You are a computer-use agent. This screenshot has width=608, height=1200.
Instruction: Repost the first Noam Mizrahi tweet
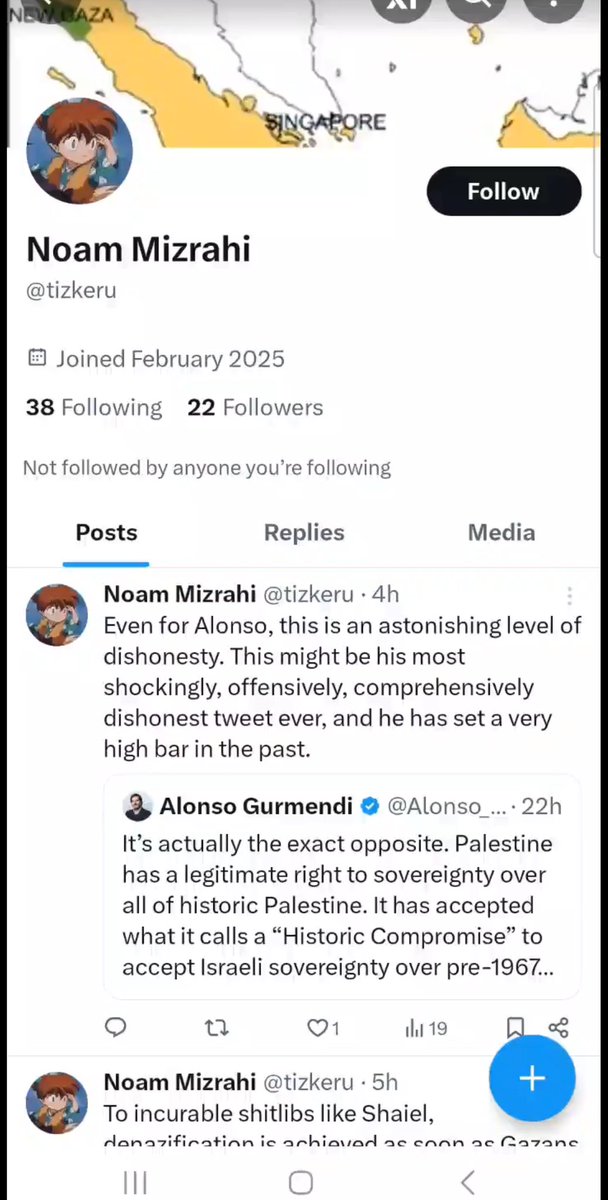[x=216, y=1027]
